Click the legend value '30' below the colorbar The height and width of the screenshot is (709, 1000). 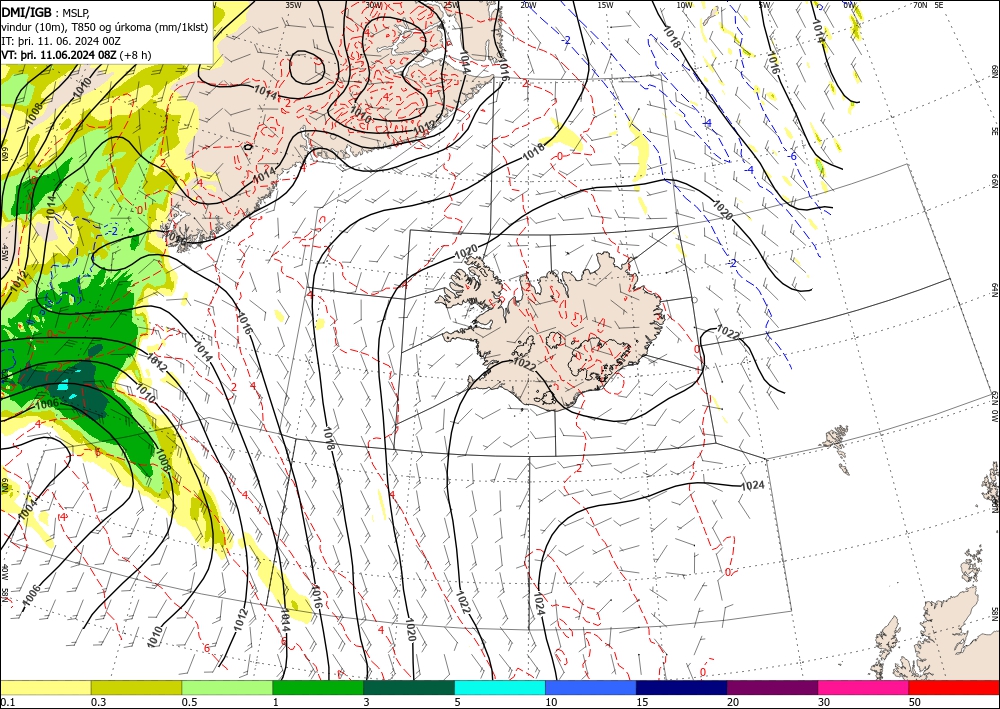point(824,702)
